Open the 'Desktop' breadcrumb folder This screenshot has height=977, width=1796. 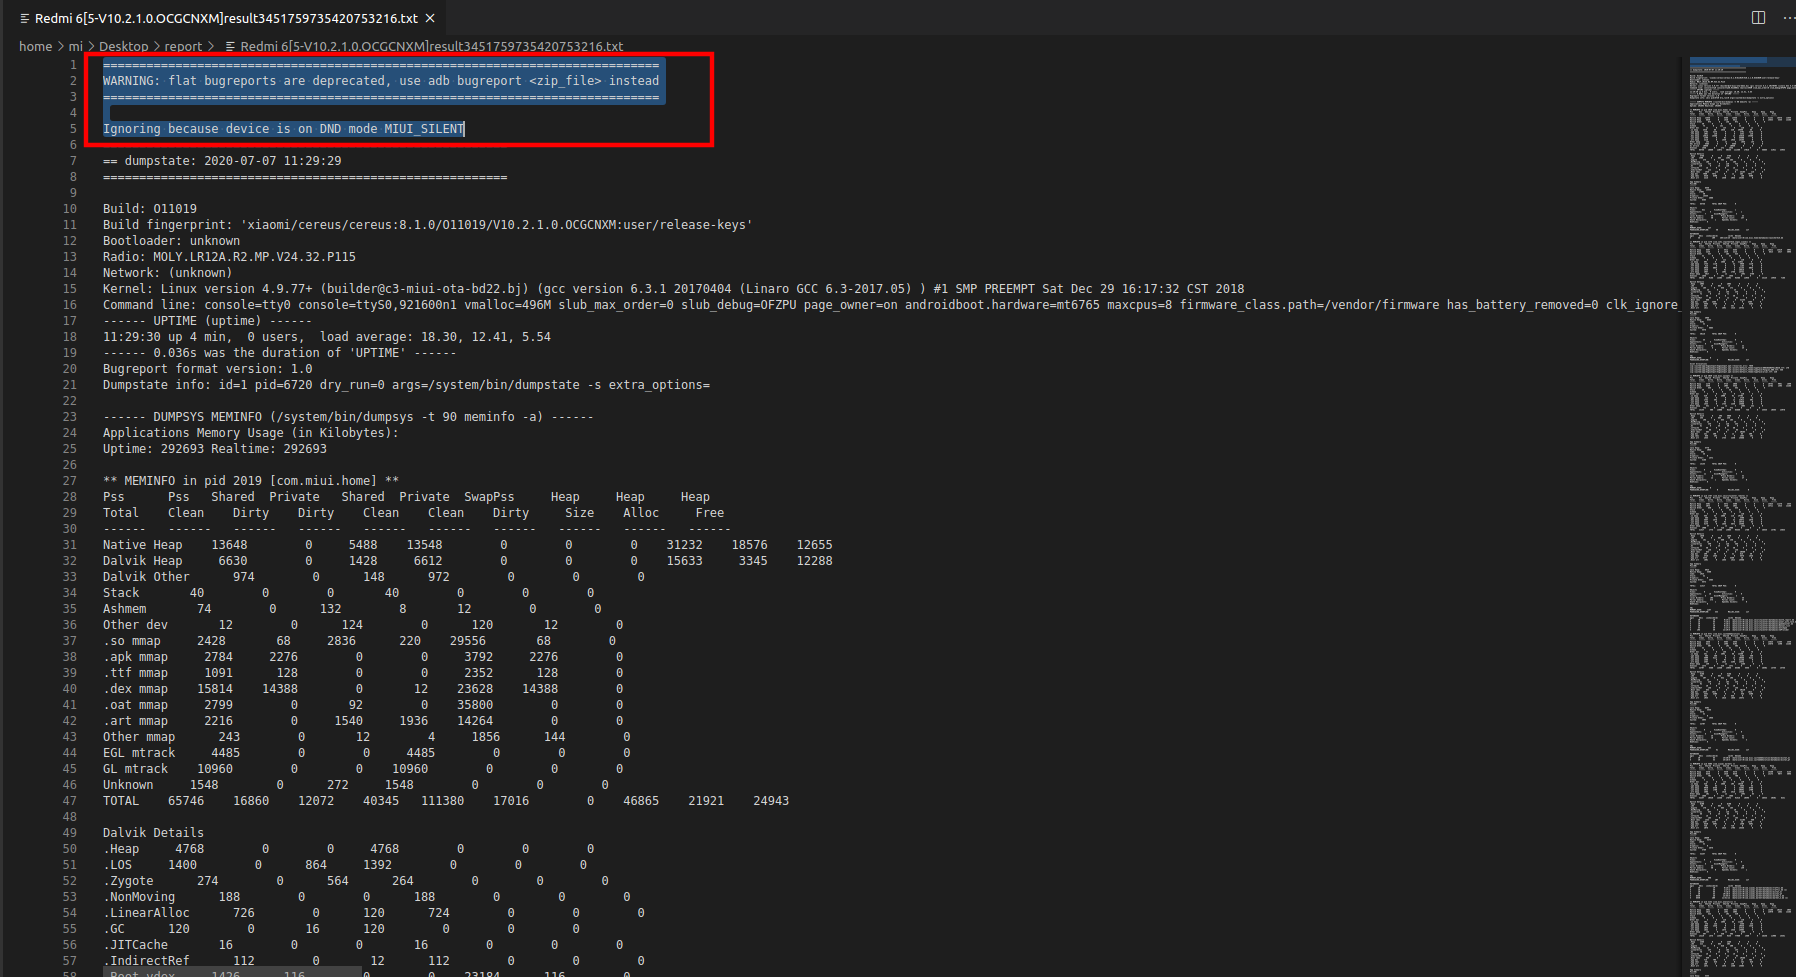(123, 46)
